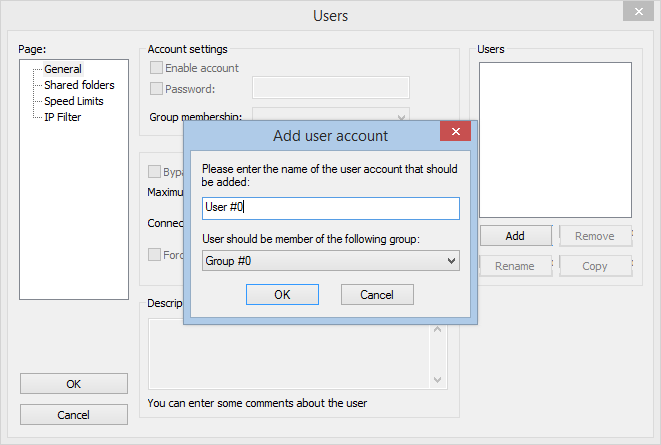Click the description scrollbar down arrow
Screen dimensions: 661x445
[437, 379]
